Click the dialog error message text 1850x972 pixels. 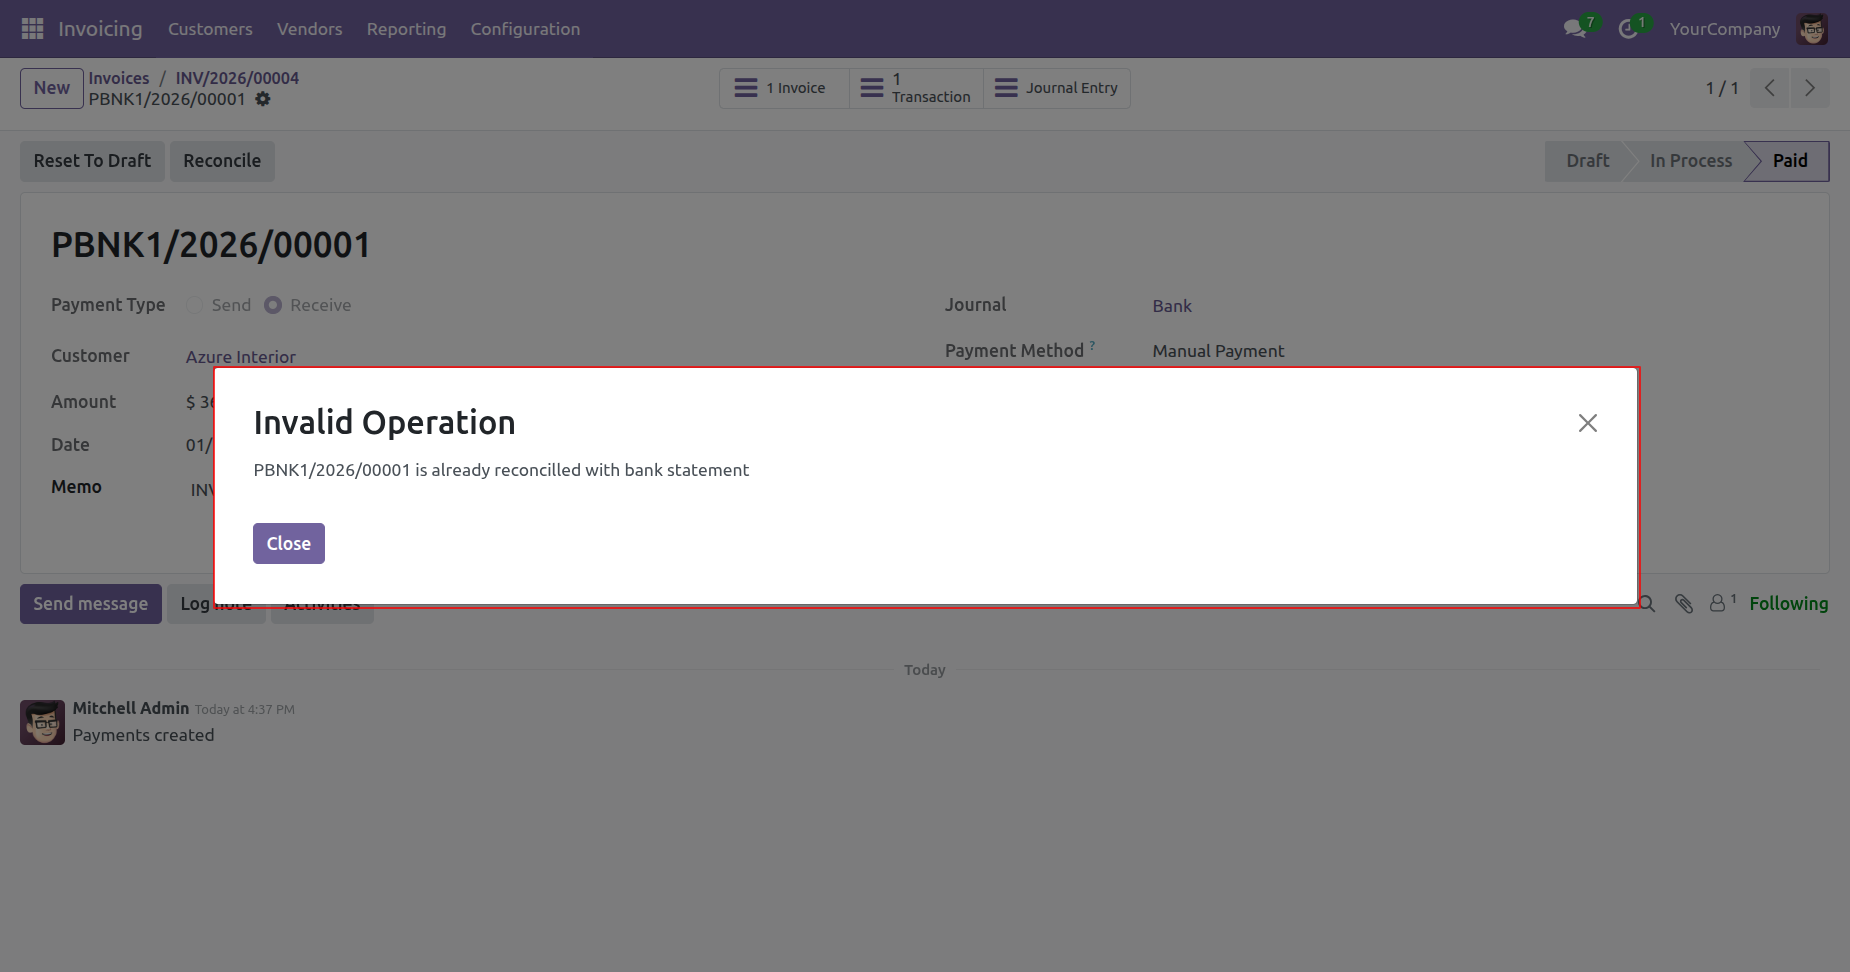click(x=501, y=470)
